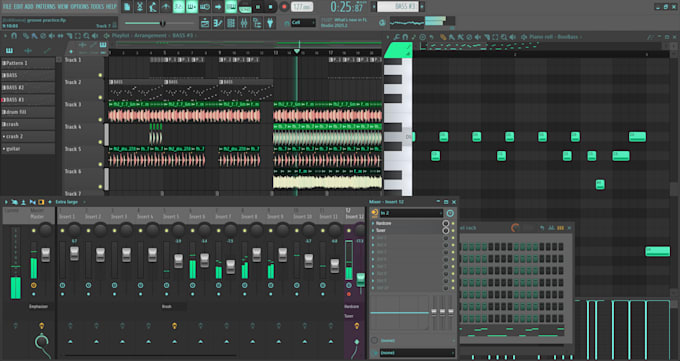Viewport: 680px width, 361px height.
Task: Select the guitar pattern in list
Action: (28, 149)
